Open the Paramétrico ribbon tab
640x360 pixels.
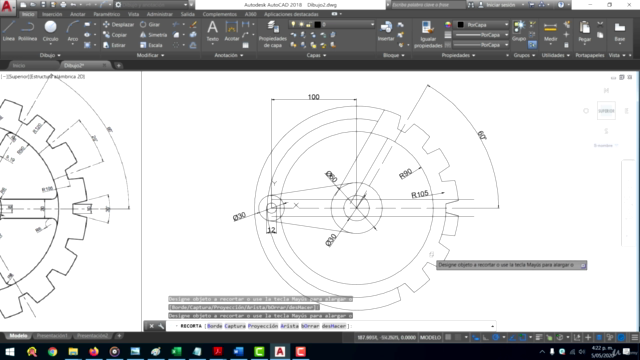point(107,14)
